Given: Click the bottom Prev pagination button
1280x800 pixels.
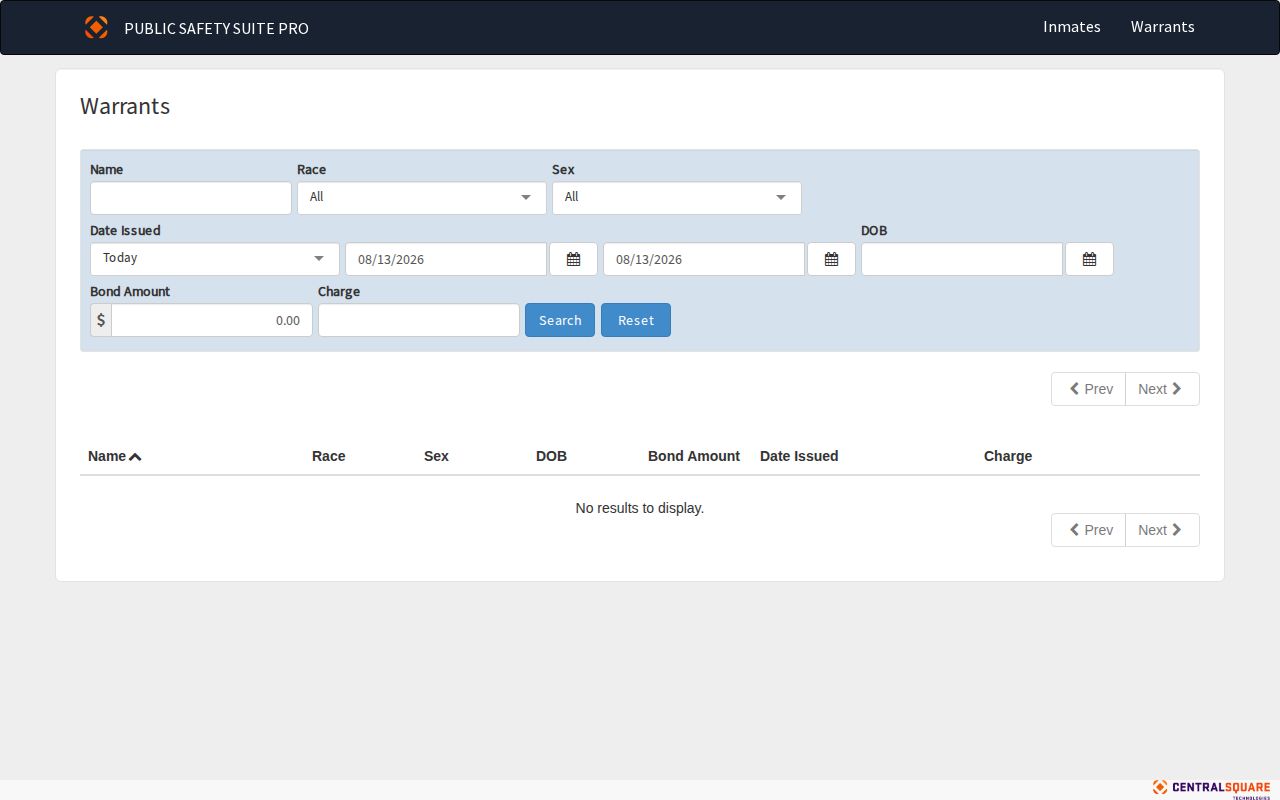Looking at the screenshot, I should pos(1089,530).
